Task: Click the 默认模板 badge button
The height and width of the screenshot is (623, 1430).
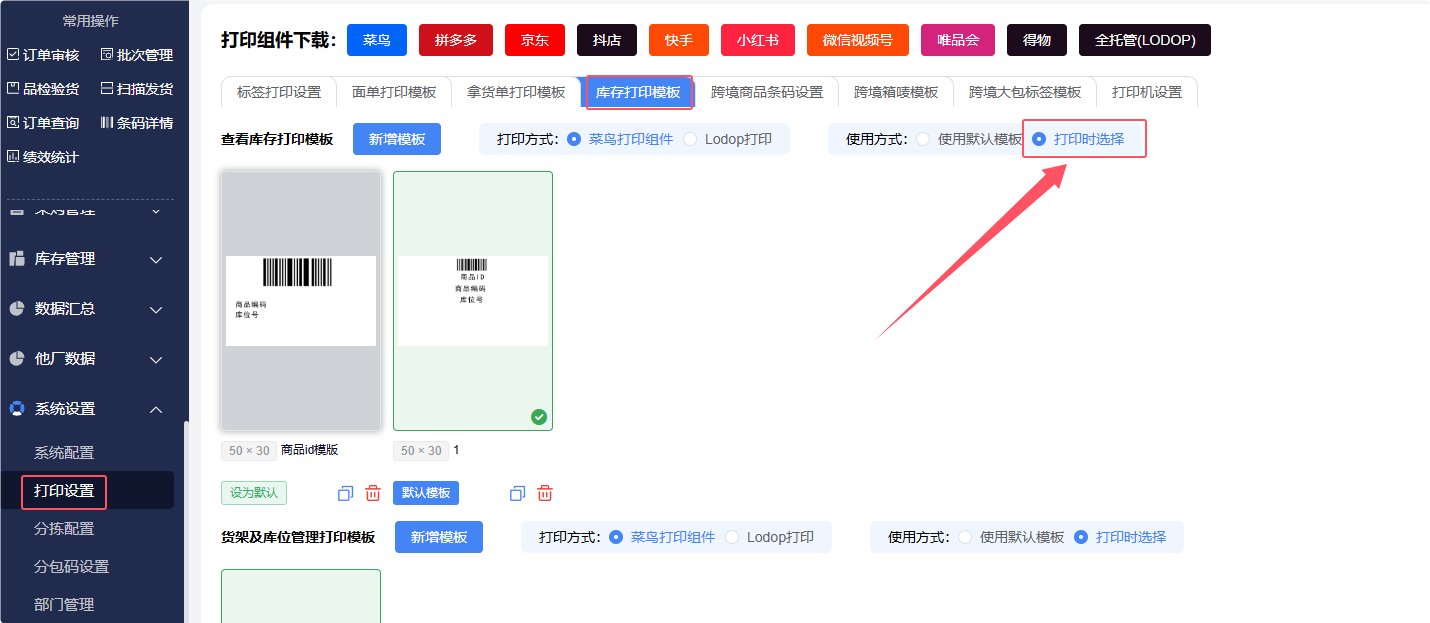Action: click(x=426, y=493)
